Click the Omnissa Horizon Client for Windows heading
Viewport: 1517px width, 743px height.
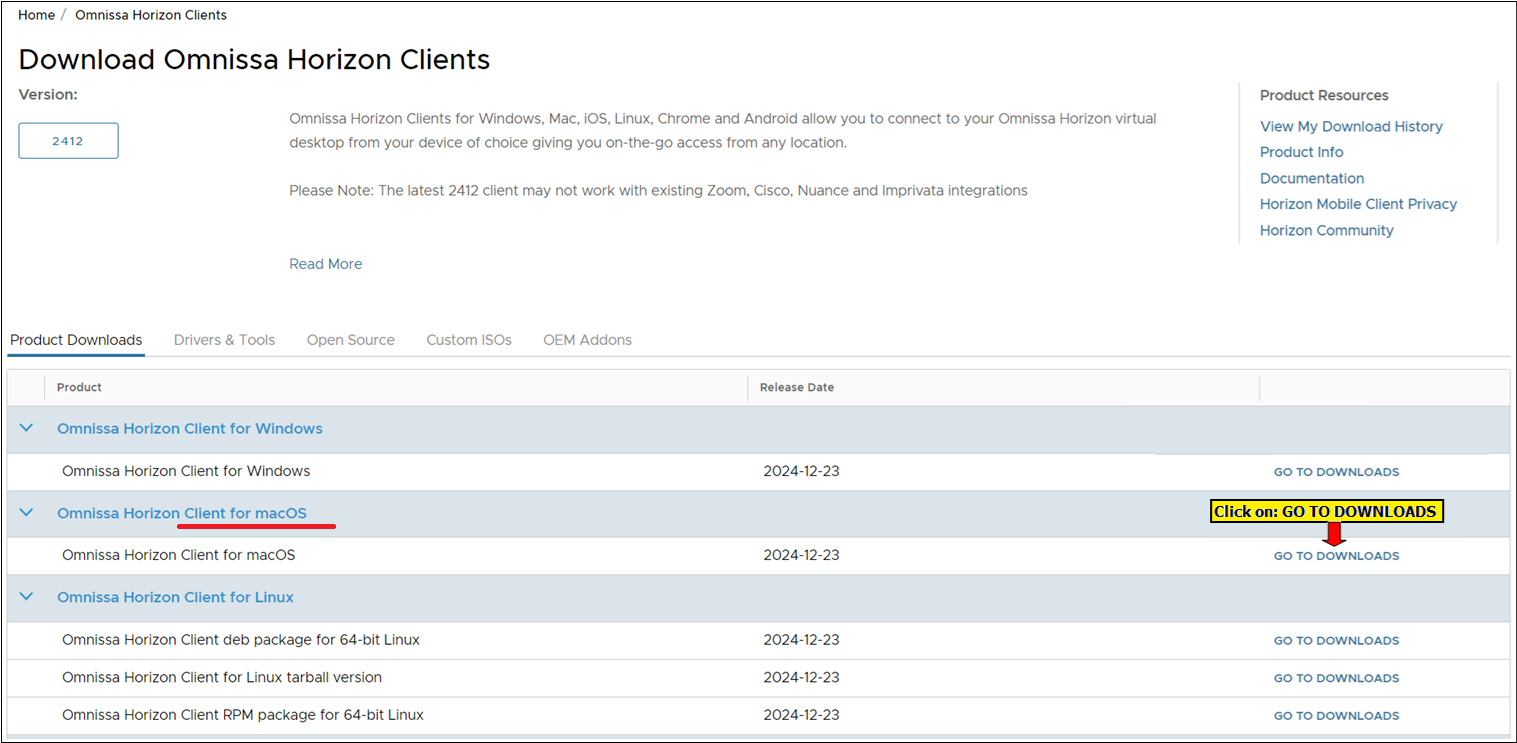coord(190,428)
